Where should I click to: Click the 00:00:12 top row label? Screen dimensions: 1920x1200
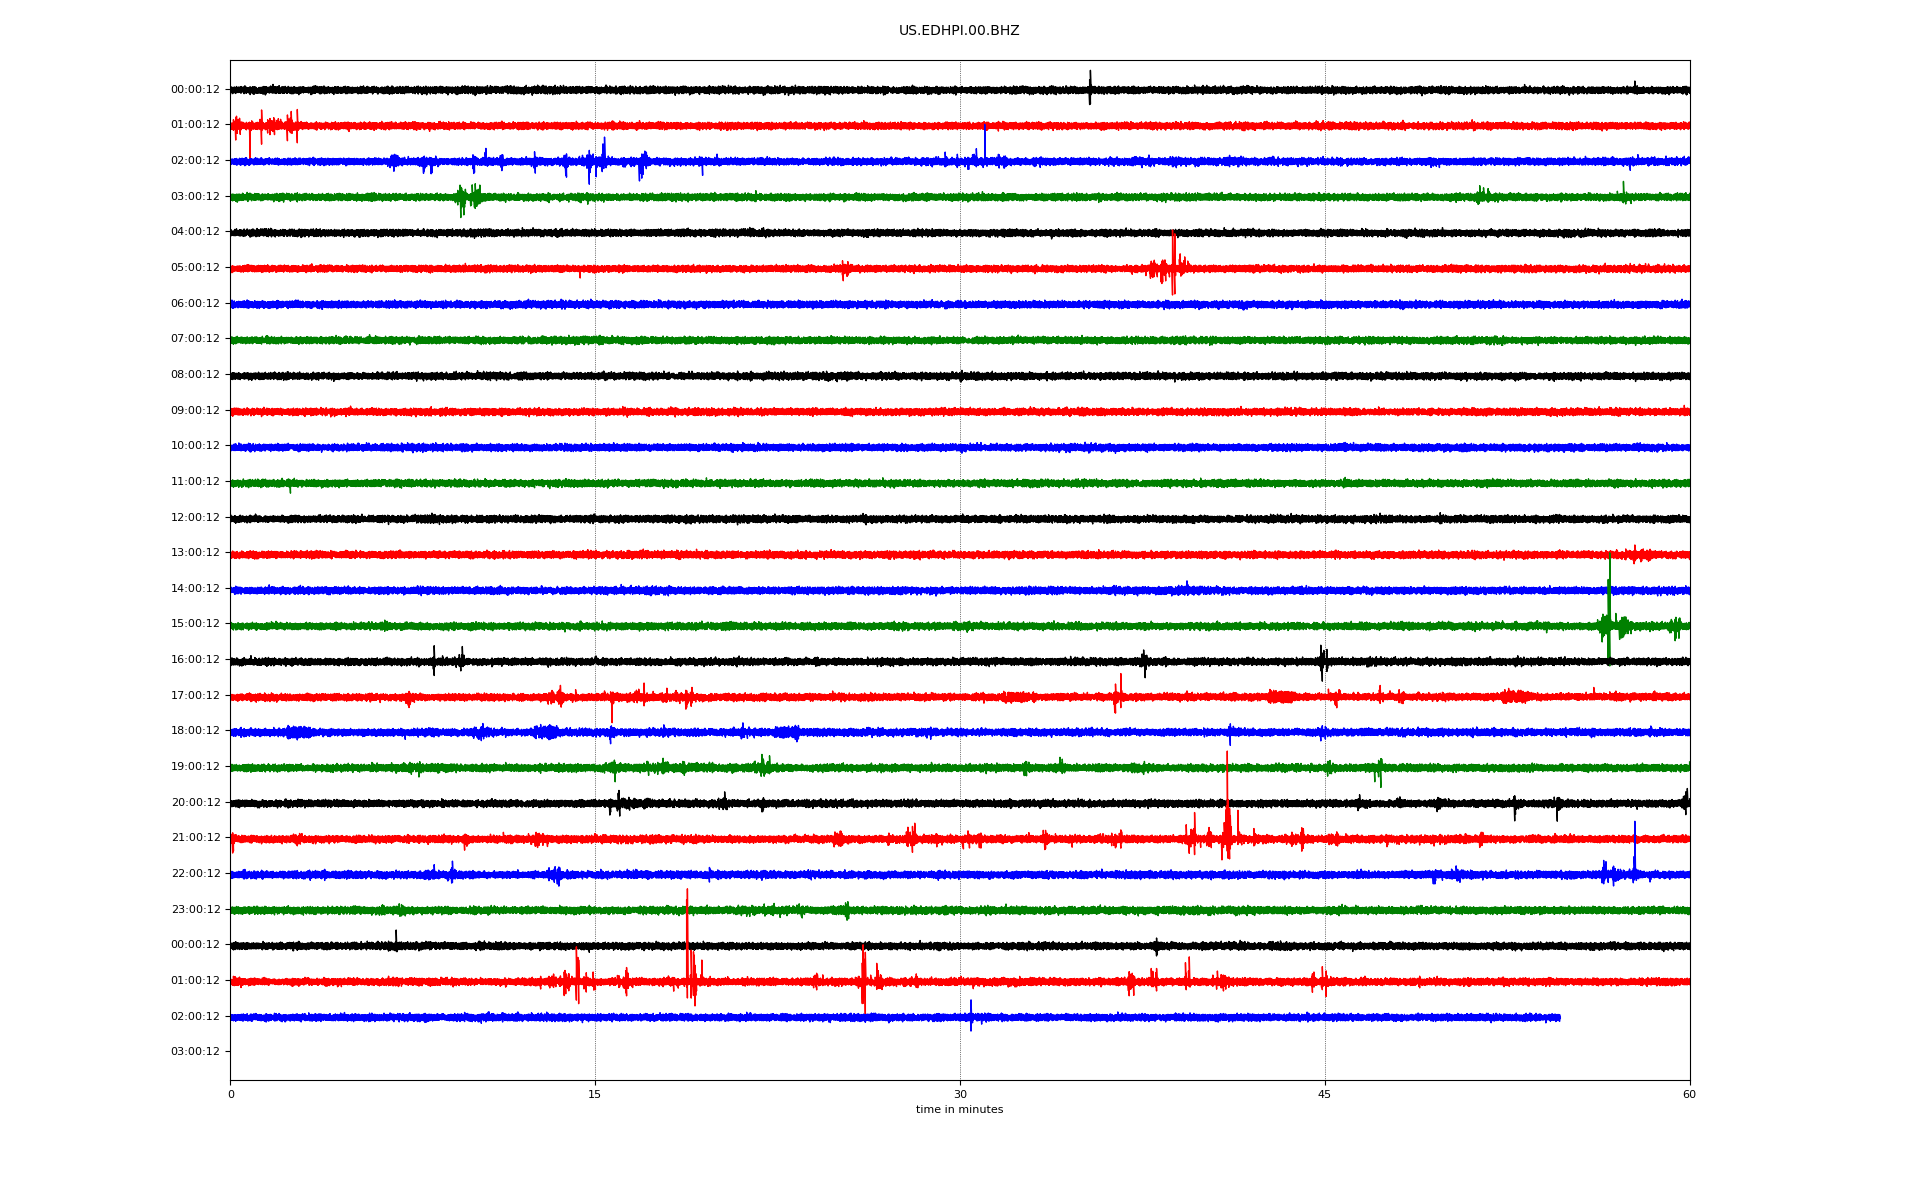tap(195, 90)
